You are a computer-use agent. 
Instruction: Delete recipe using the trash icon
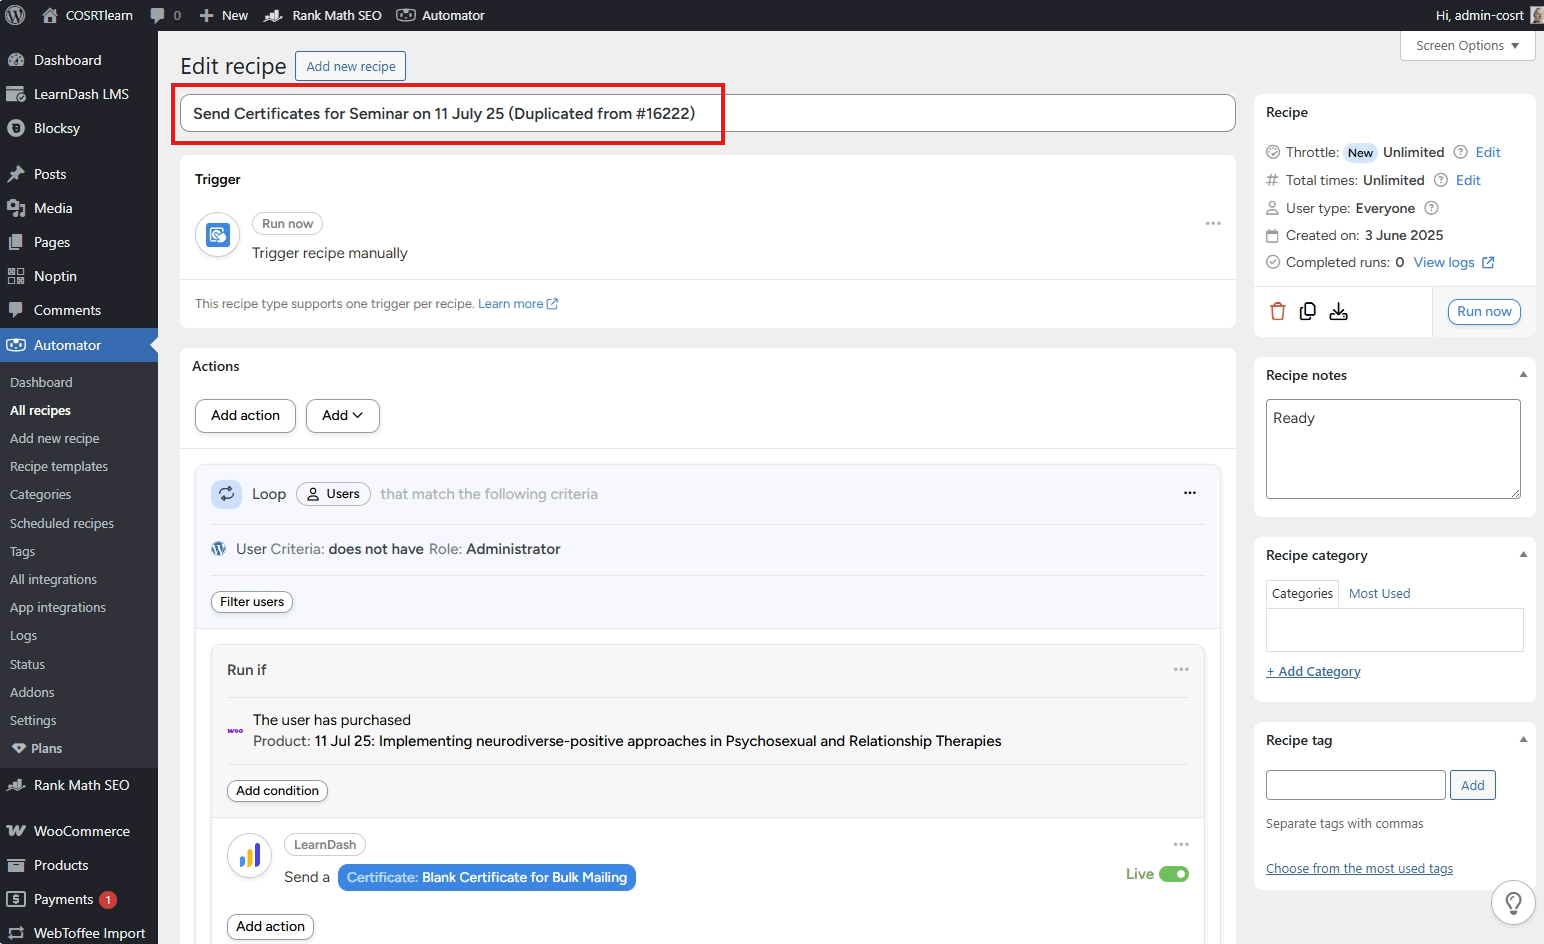[1277, 312]
